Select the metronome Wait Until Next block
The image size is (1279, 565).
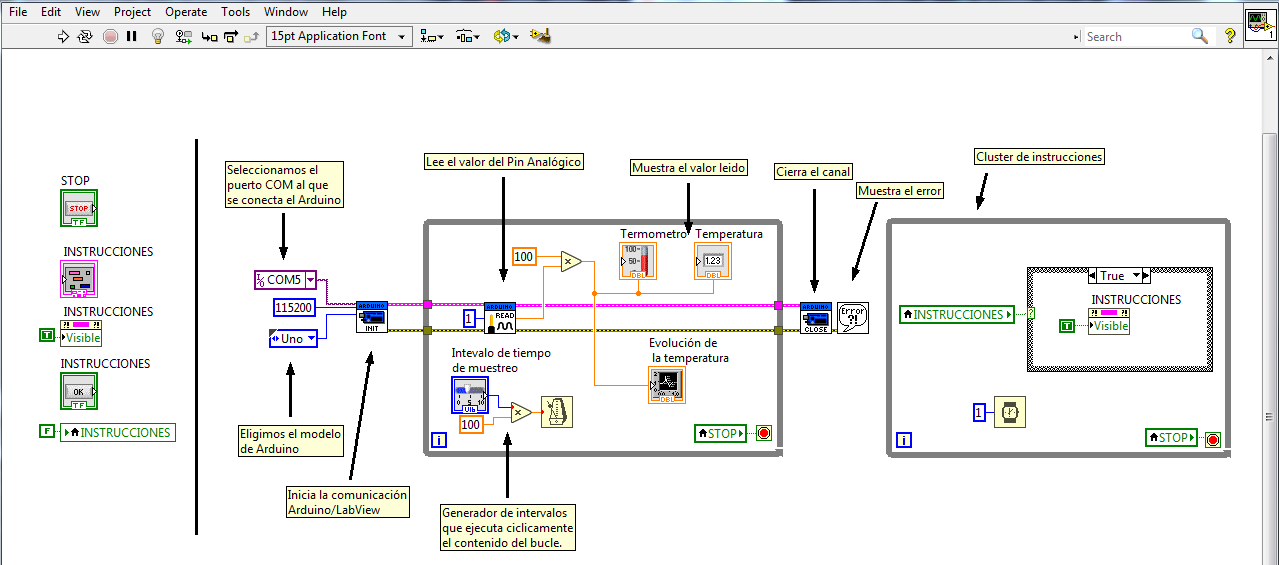point(557,412)
